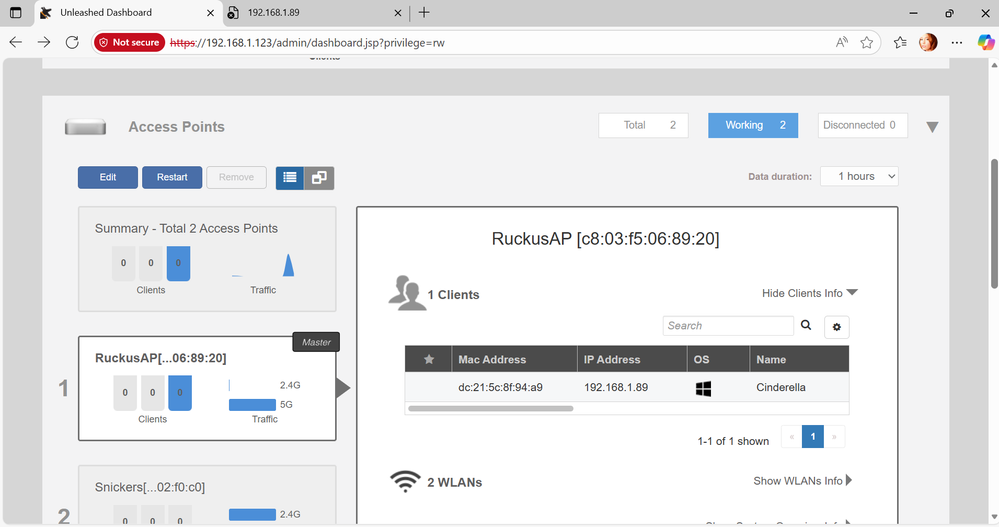Click the Master badge on RuckusAP
The width and height of the screenshot is (999, 527).
tap(316, 342)
